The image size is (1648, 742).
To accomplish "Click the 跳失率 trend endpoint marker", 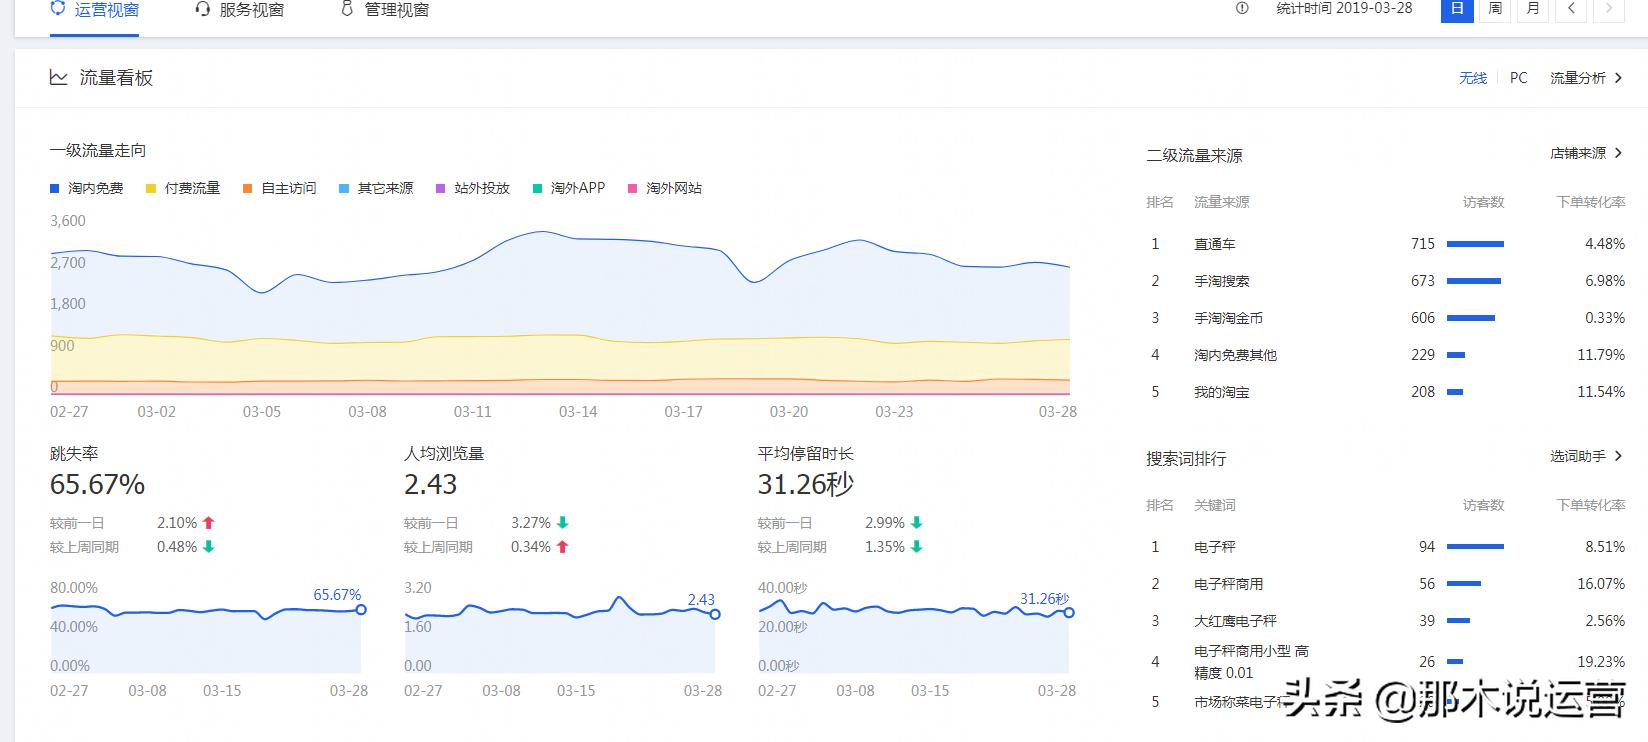I will pos(361,610).
